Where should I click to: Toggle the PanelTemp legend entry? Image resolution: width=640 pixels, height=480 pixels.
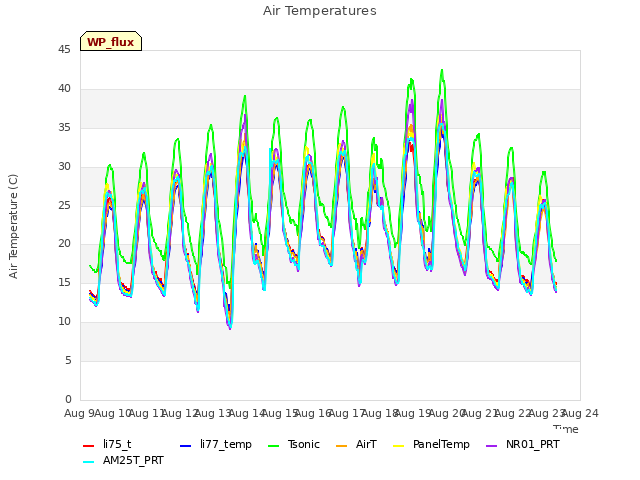point(431,444)
